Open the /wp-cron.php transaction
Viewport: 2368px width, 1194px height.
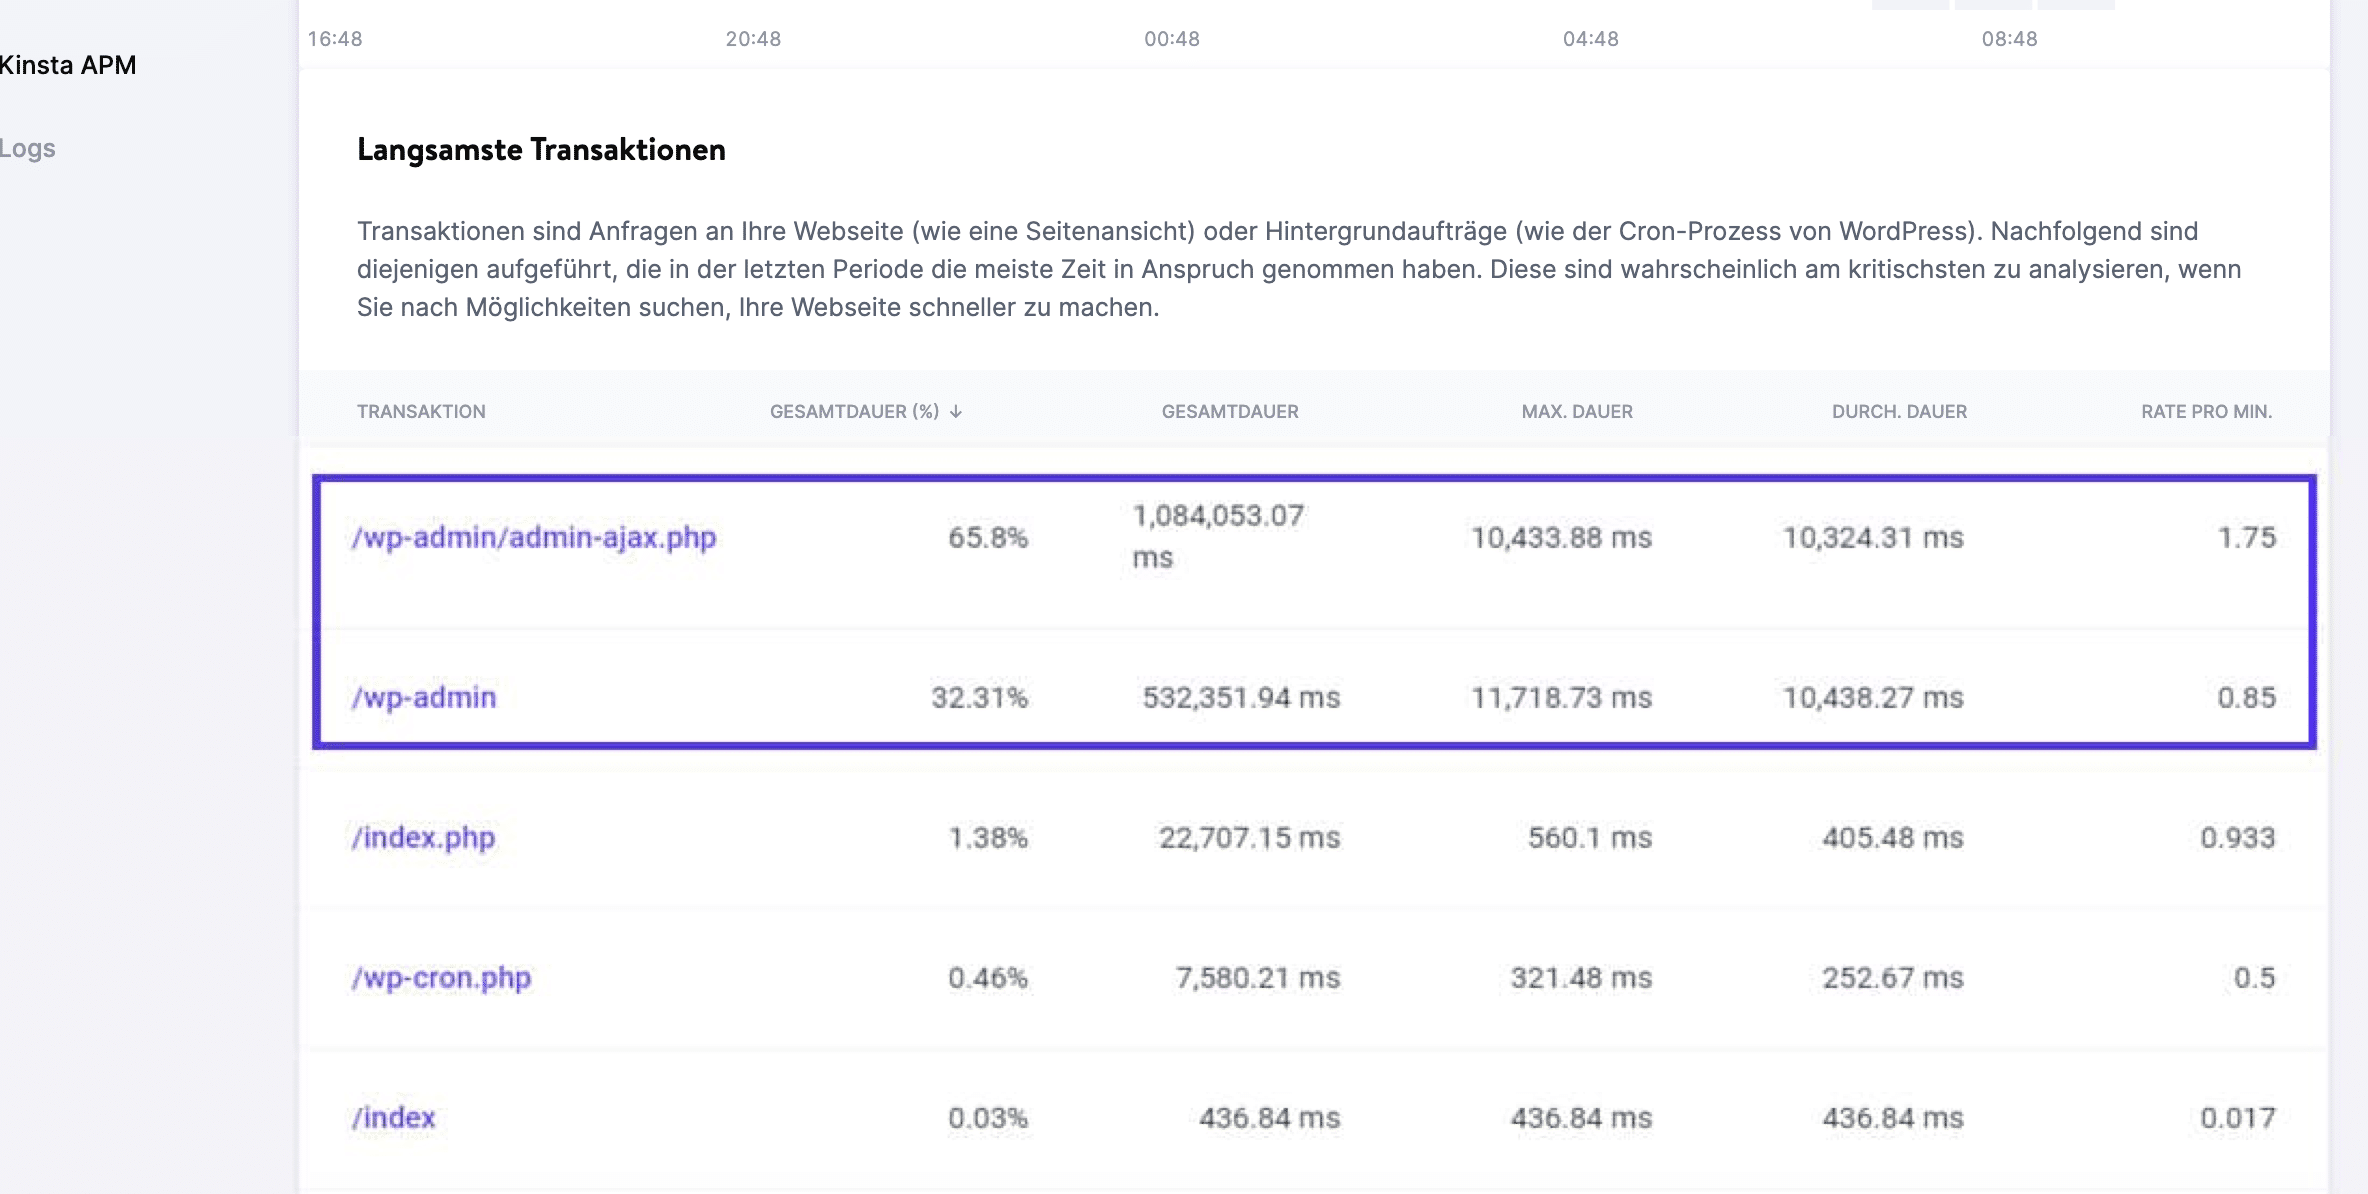click(x=442, y=978)
